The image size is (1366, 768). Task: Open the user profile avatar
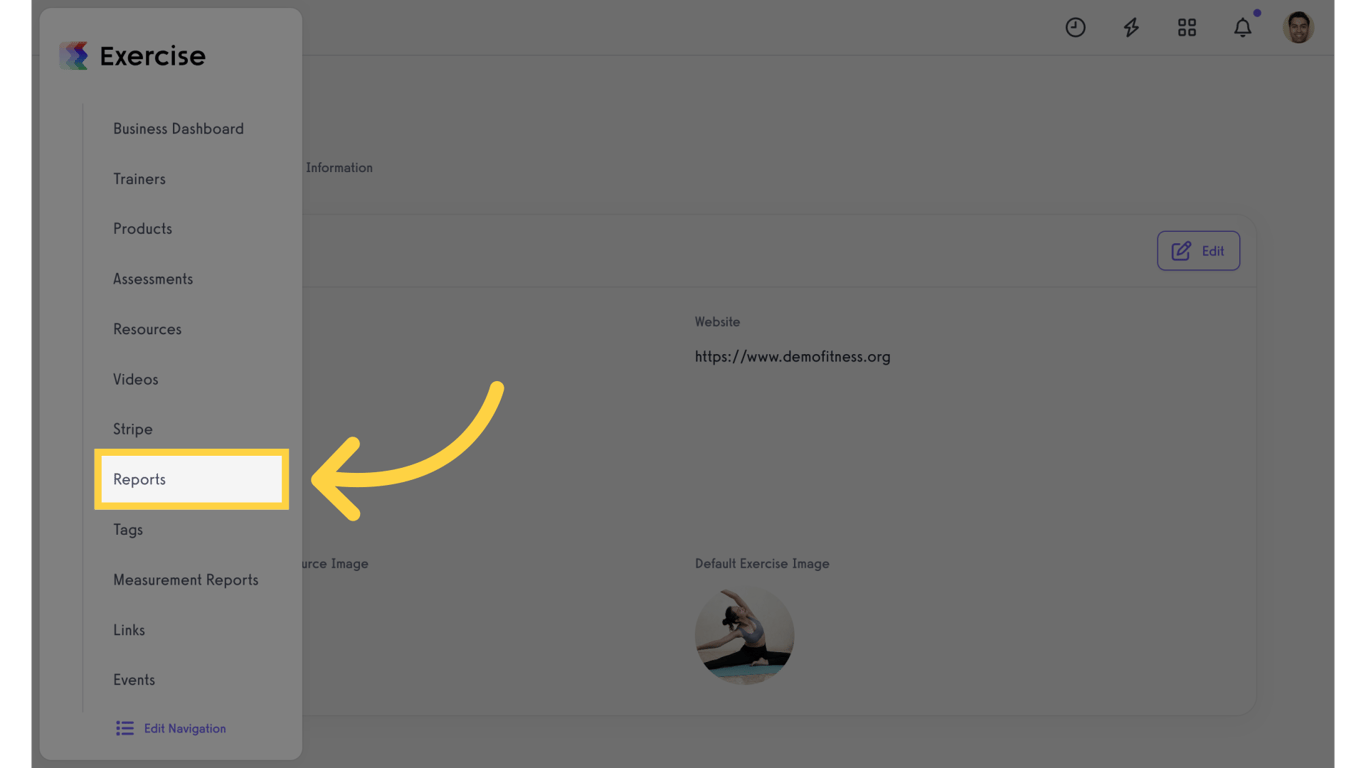(1299, 28)
